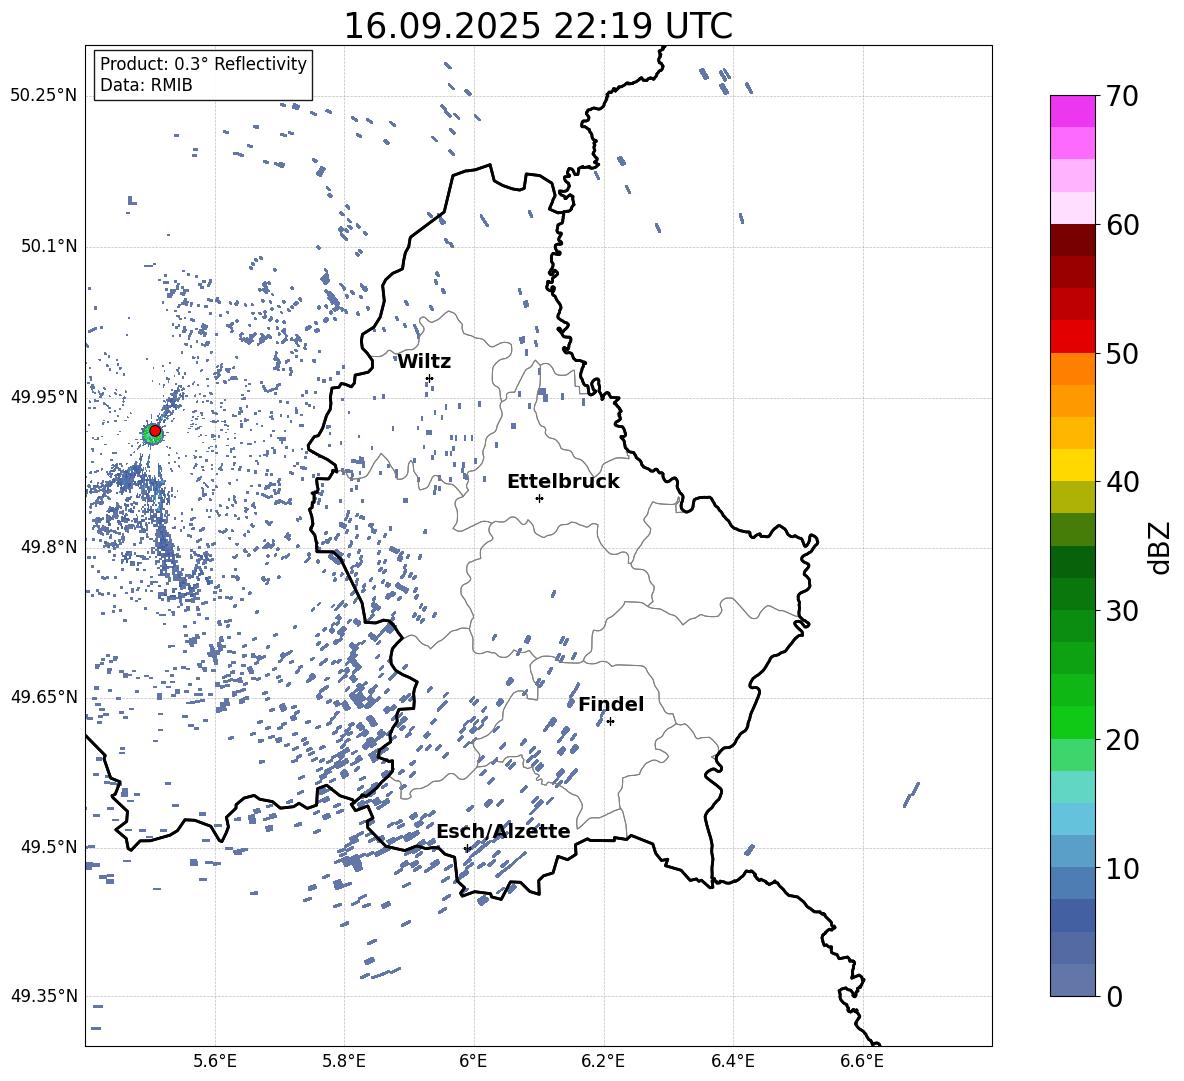Click the 20 colorbar tick label
This screenshot has height=1081, width=1184.
(1123, 740)
